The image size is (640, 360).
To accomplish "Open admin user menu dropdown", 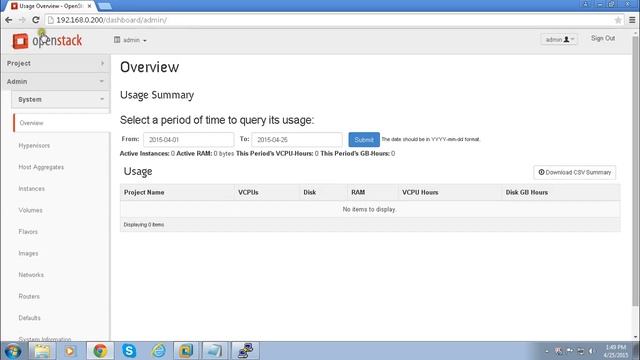I will [559, 39].
